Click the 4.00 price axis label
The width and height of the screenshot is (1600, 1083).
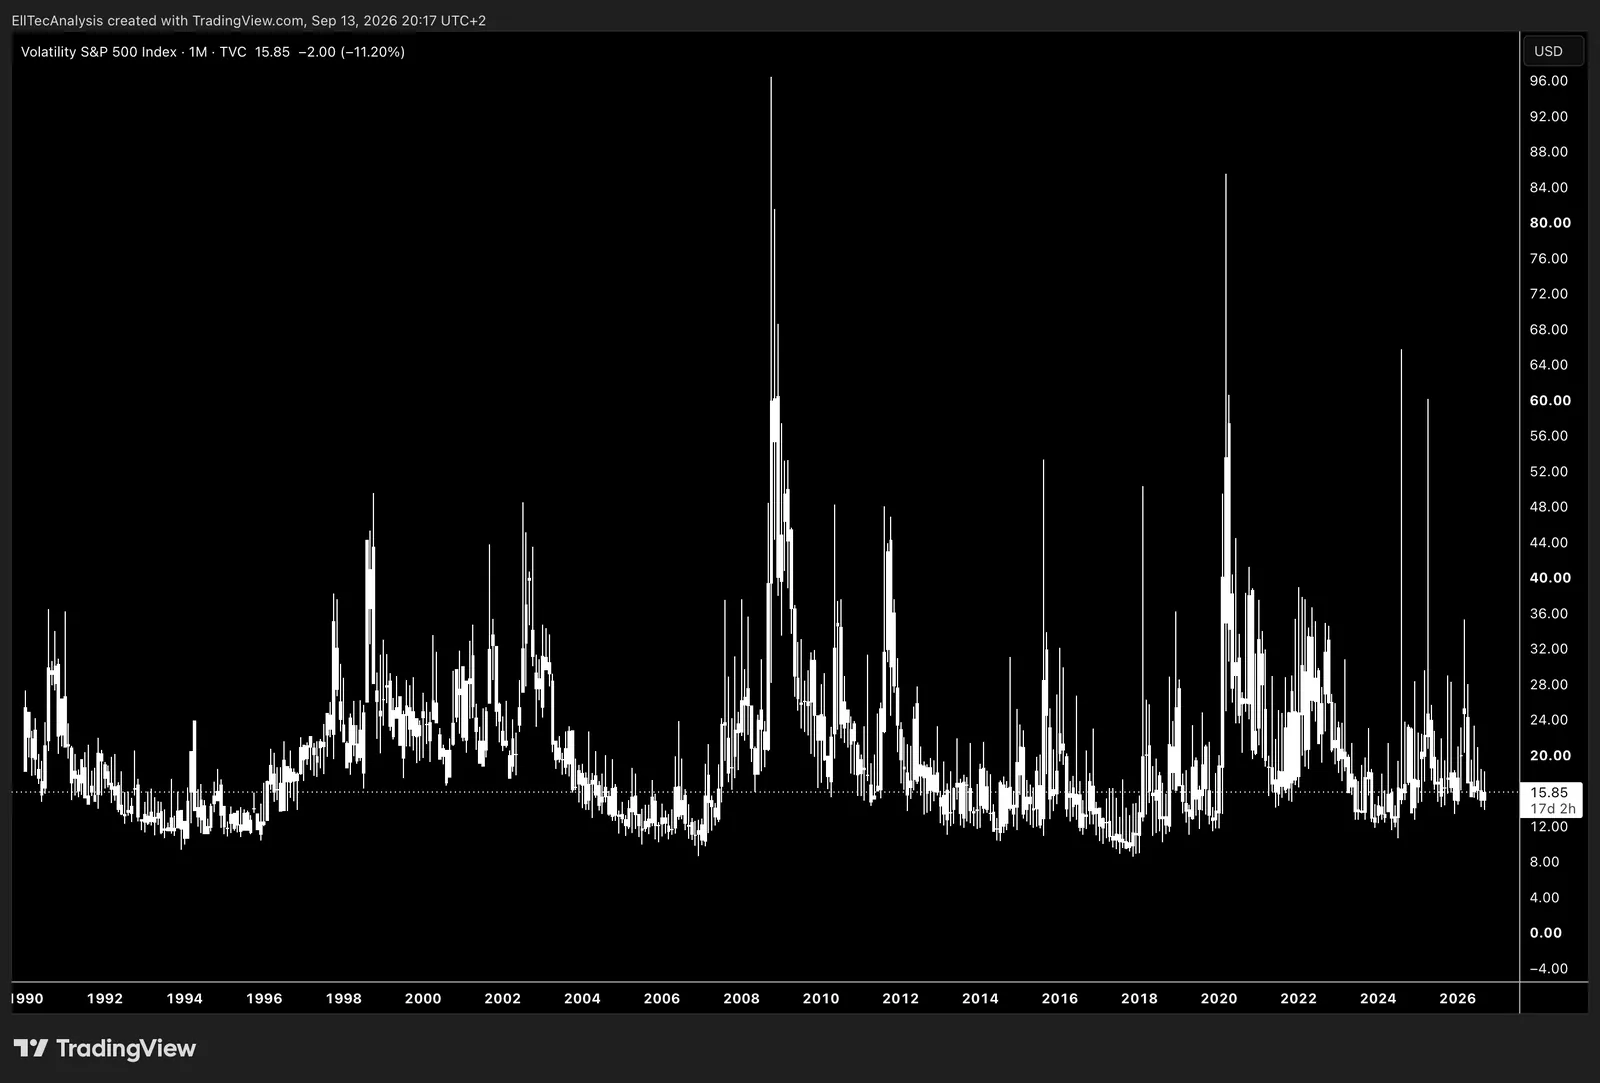coord(1544,898)
